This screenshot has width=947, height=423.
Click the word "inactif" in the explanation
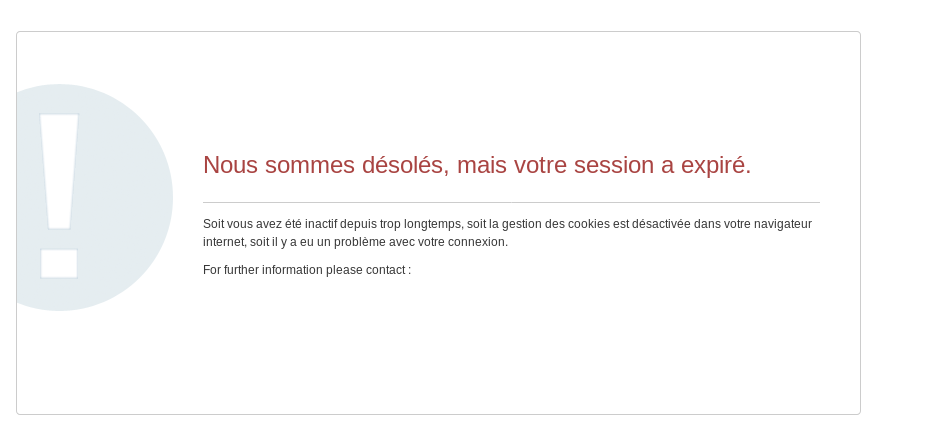coord(319,224)
